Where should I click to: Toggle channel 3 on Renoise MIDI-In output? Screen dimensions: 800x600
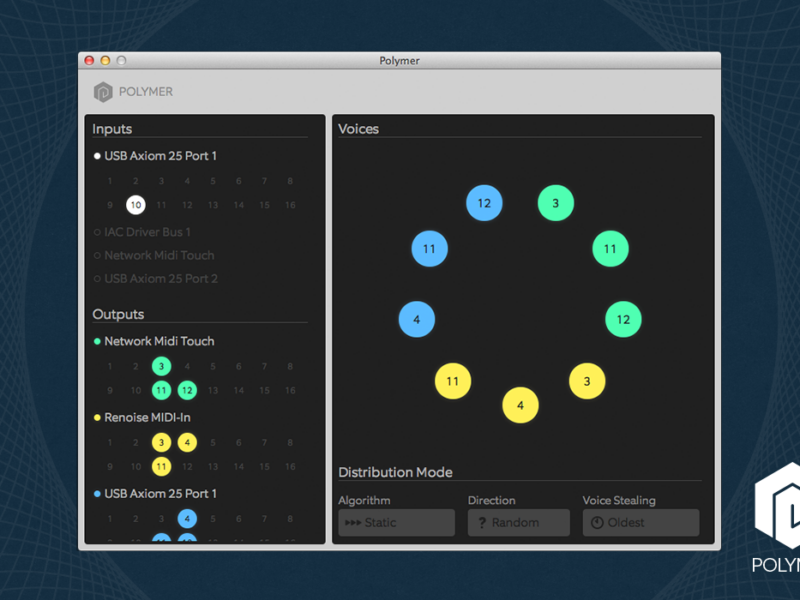(161, 442)
